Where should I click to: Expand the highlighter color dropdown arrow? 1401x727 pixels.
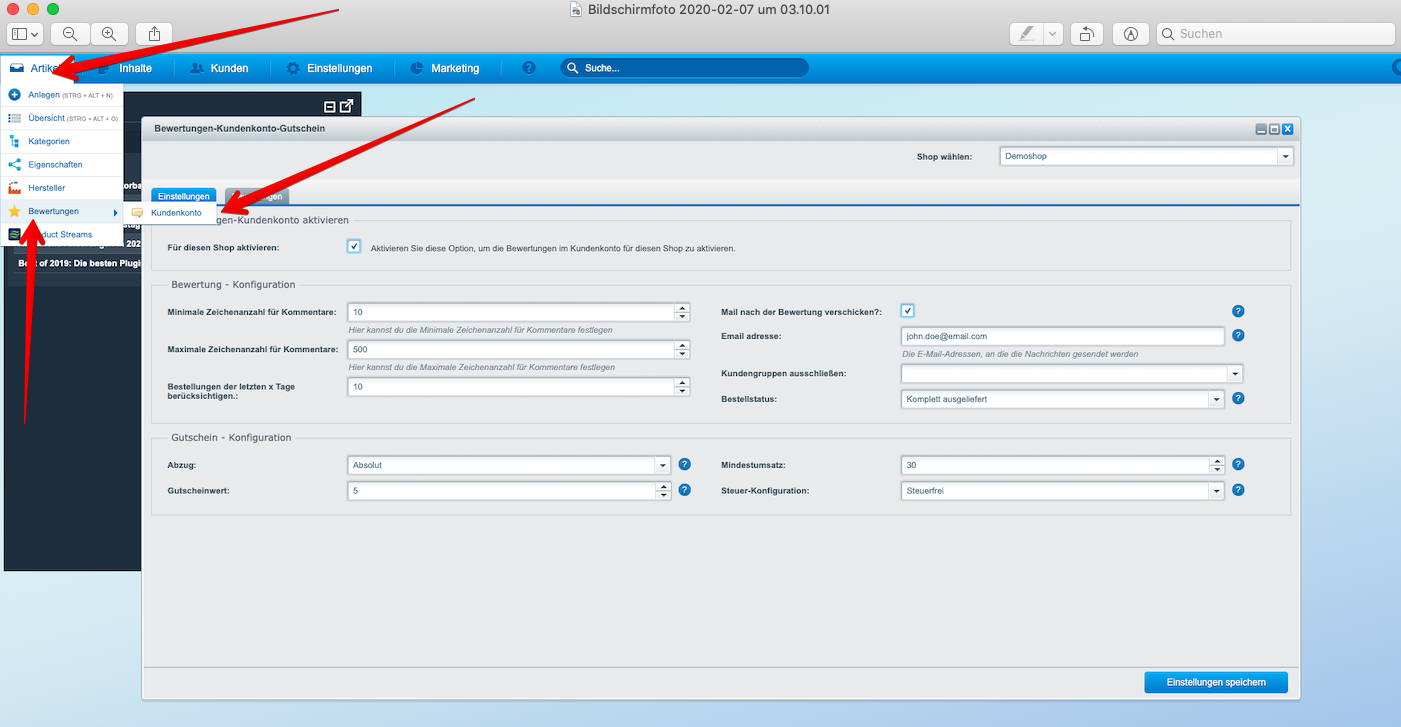click(1053, 33)
